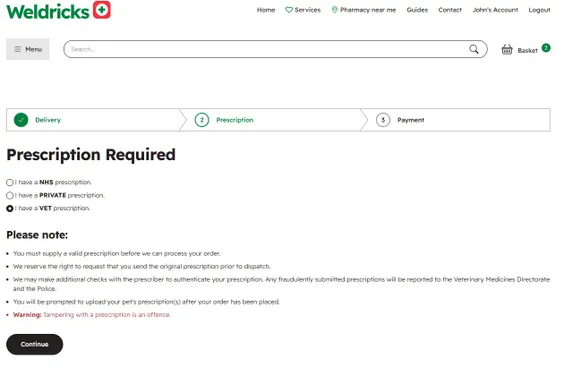Select the NHS prescription radio button

(x=10, y=182)
